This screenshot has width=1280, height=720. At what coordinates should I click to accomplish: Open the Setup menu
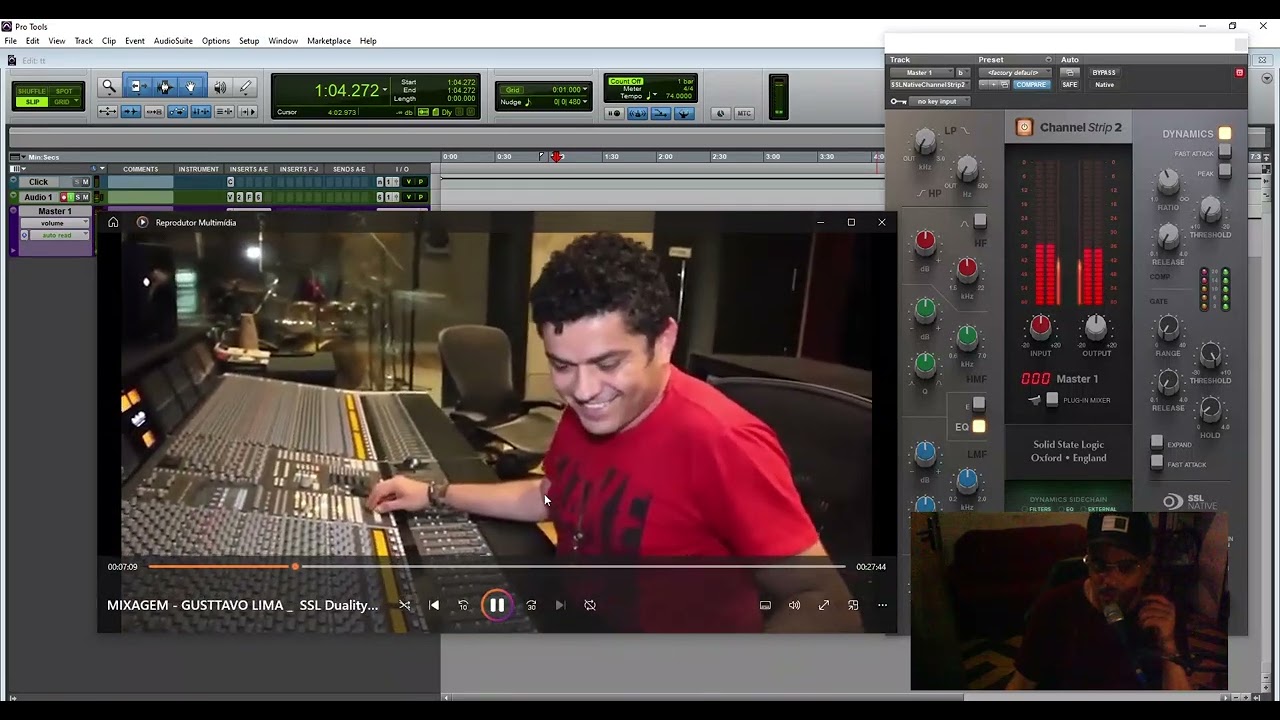click(249, 41)
